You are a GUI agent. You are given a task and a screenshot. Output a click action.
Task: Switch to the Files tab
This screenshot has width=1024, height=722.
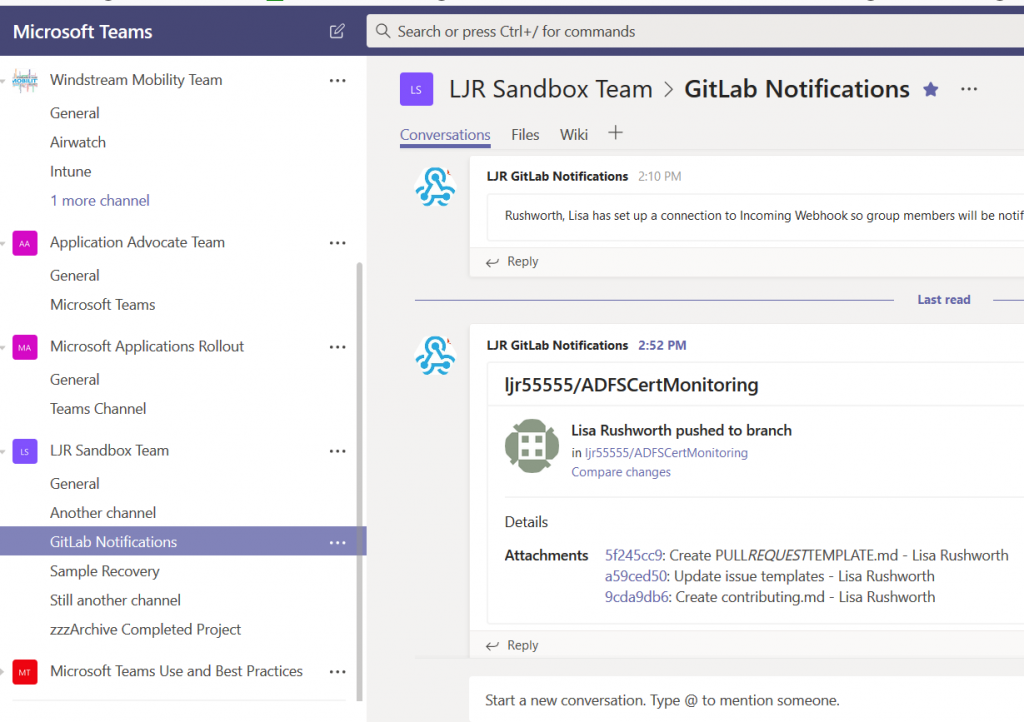point(524,134)
